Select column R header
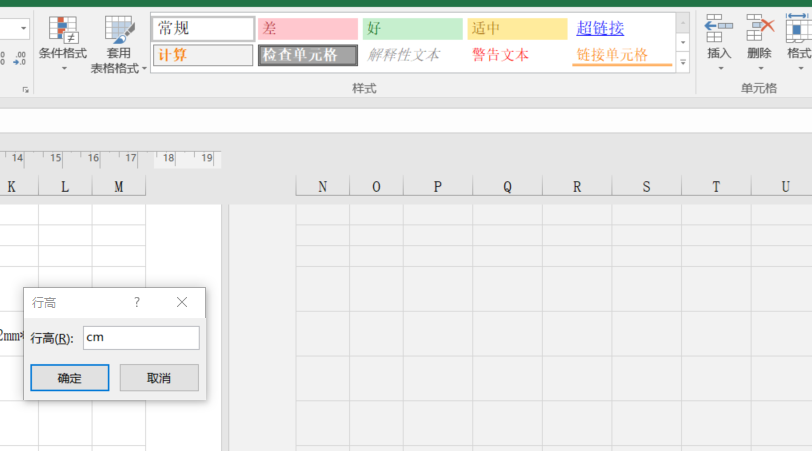This screenshot has height=451, width=812. [577, 186]
